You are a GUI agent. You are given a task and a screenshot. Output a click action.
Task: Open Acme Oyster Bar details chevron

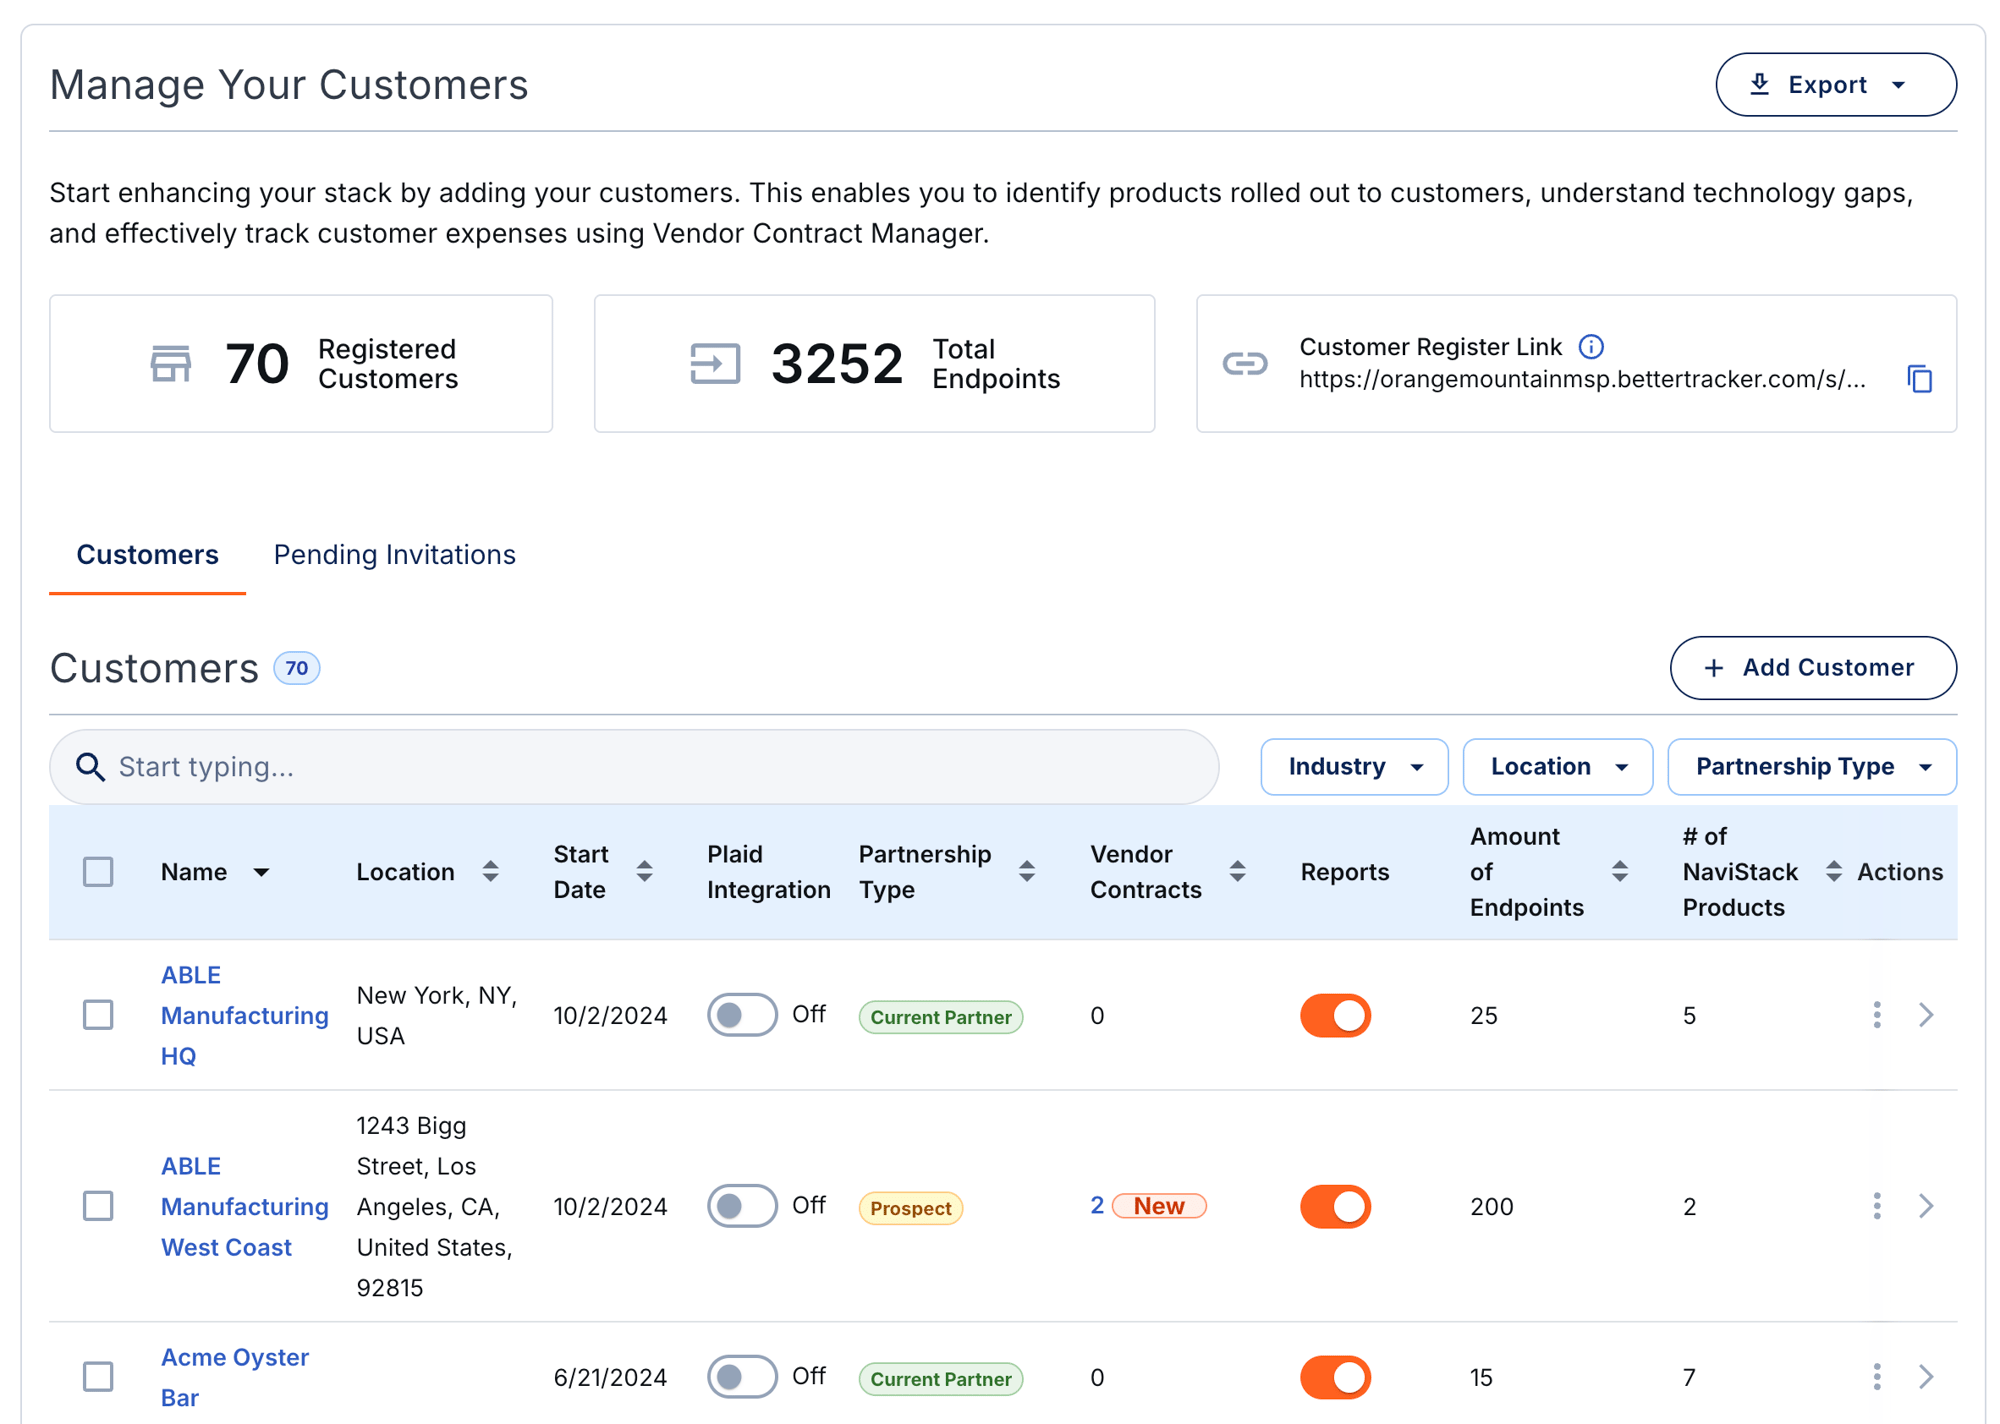[x=1927, y=1377]
